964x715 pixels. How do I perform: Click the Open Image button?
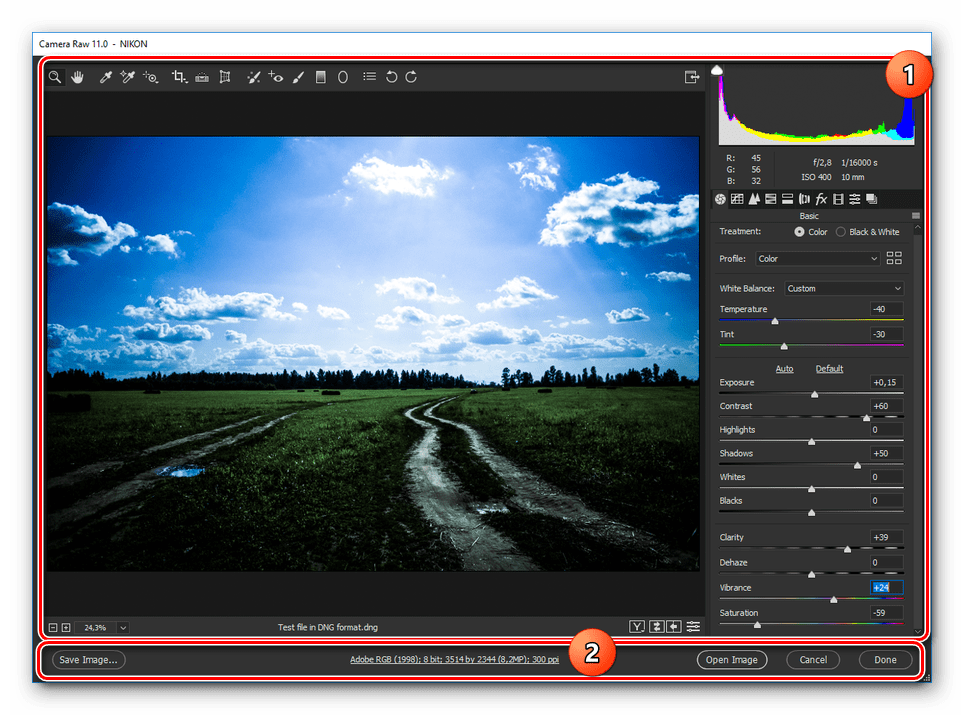(731, 659)
